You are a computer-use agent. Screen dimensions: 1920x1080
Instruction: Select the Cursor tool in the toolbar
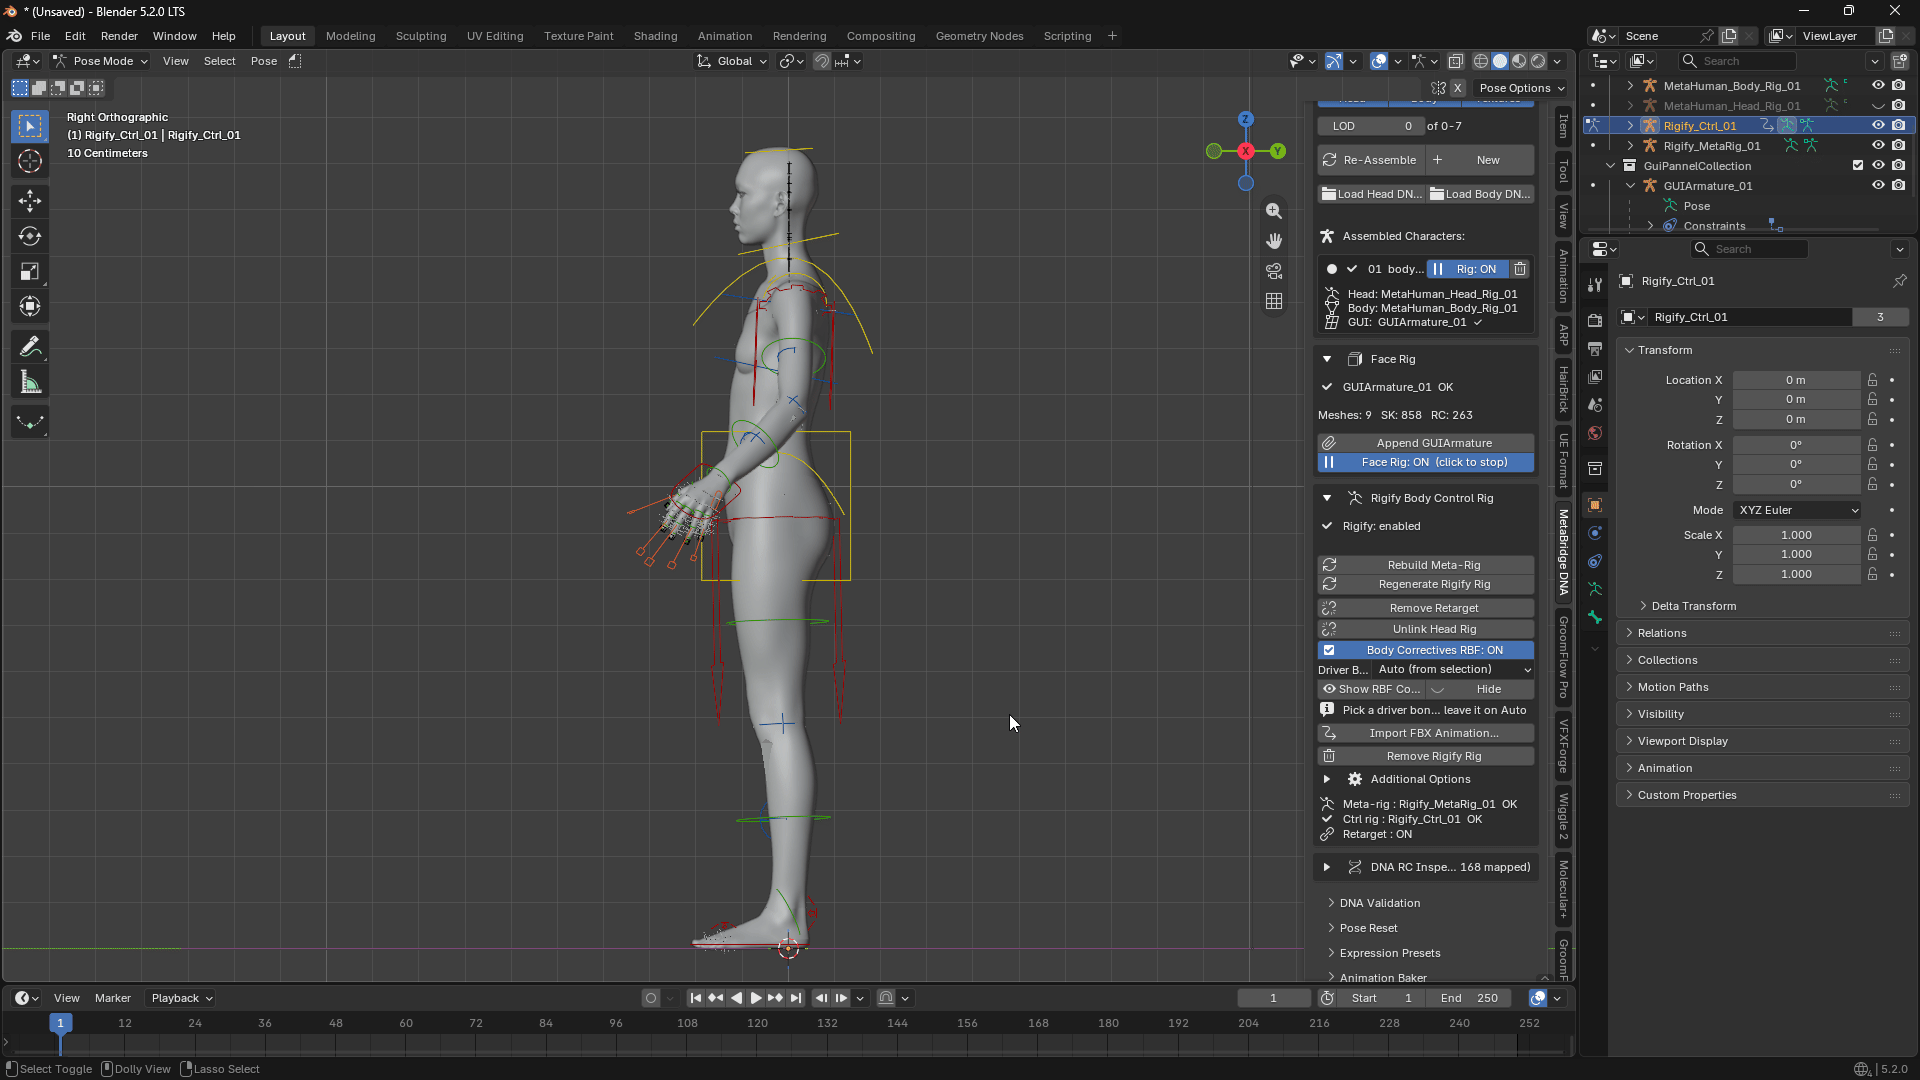click(x=30, y=162)
